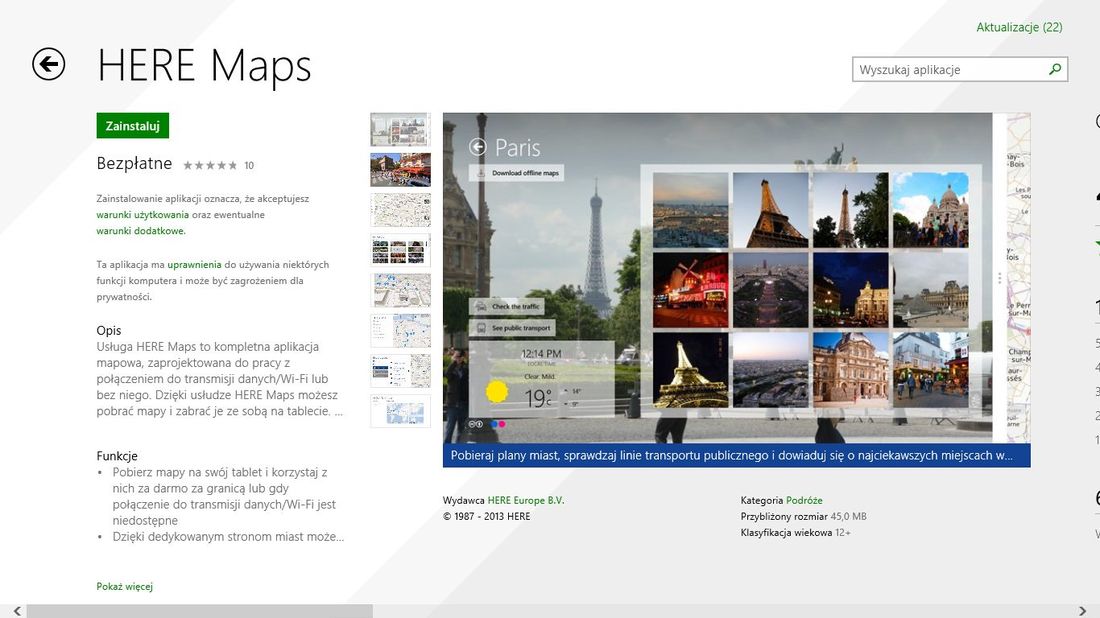
Task: Click the rating count '10'
Action: coord(249,166)
